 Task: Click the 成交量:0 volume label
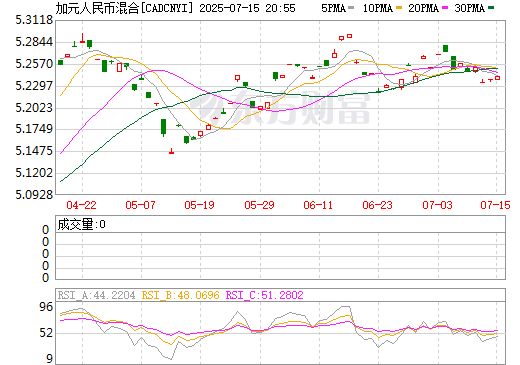[82, 224]
